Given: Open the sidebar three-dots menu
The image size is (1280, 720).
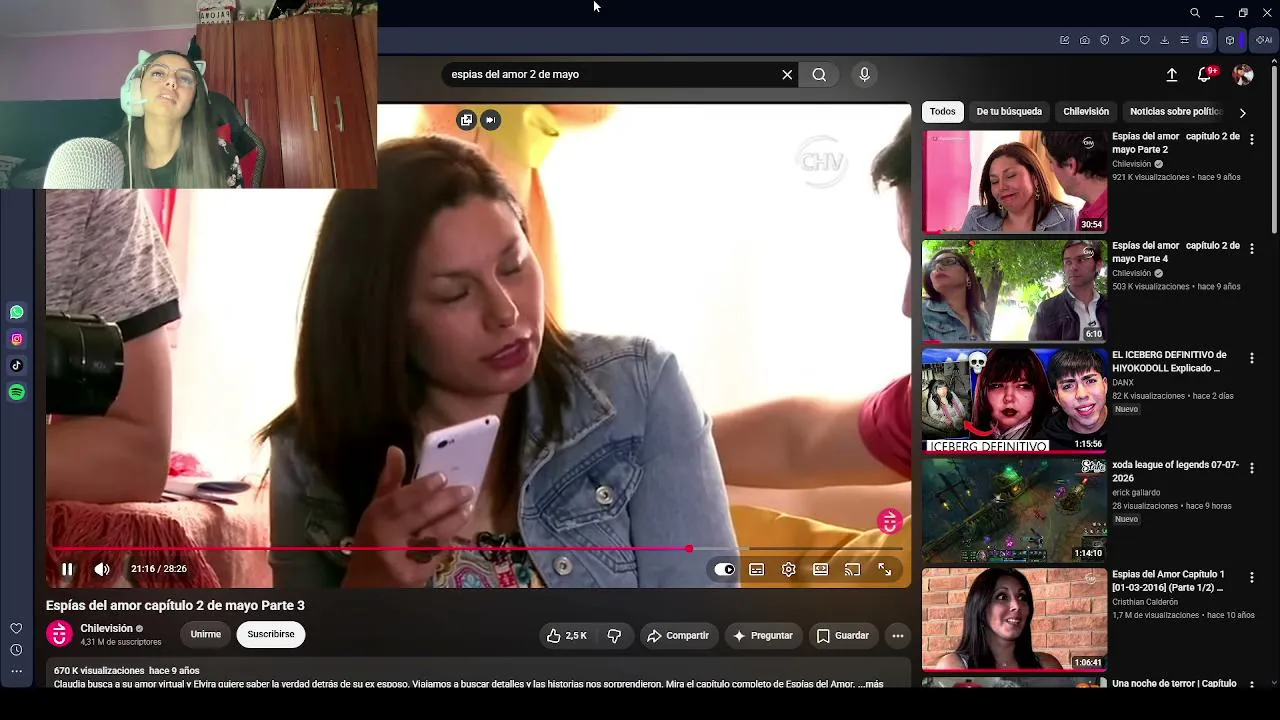Looking at the screenshot, I should point(16,671).
